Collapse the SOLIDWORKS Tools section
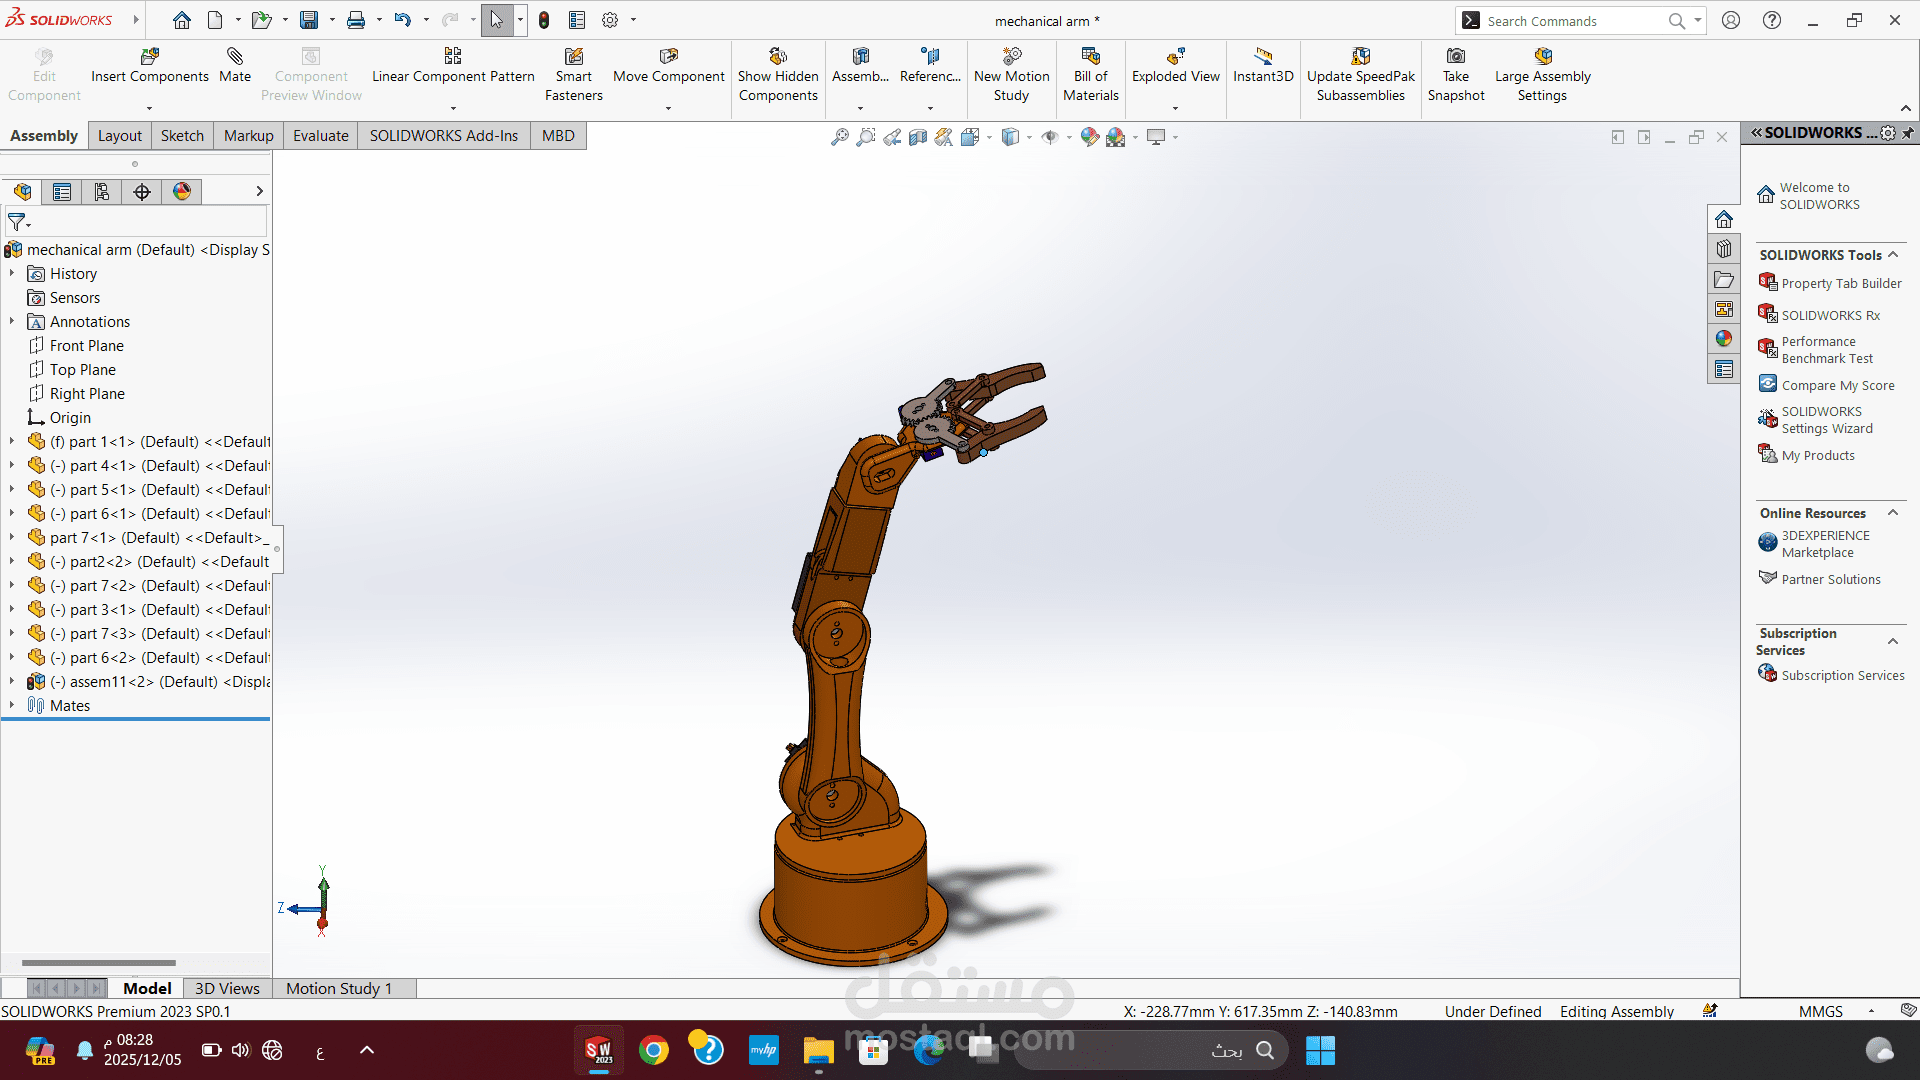1920x1080 pixels. coord(1893,255)
